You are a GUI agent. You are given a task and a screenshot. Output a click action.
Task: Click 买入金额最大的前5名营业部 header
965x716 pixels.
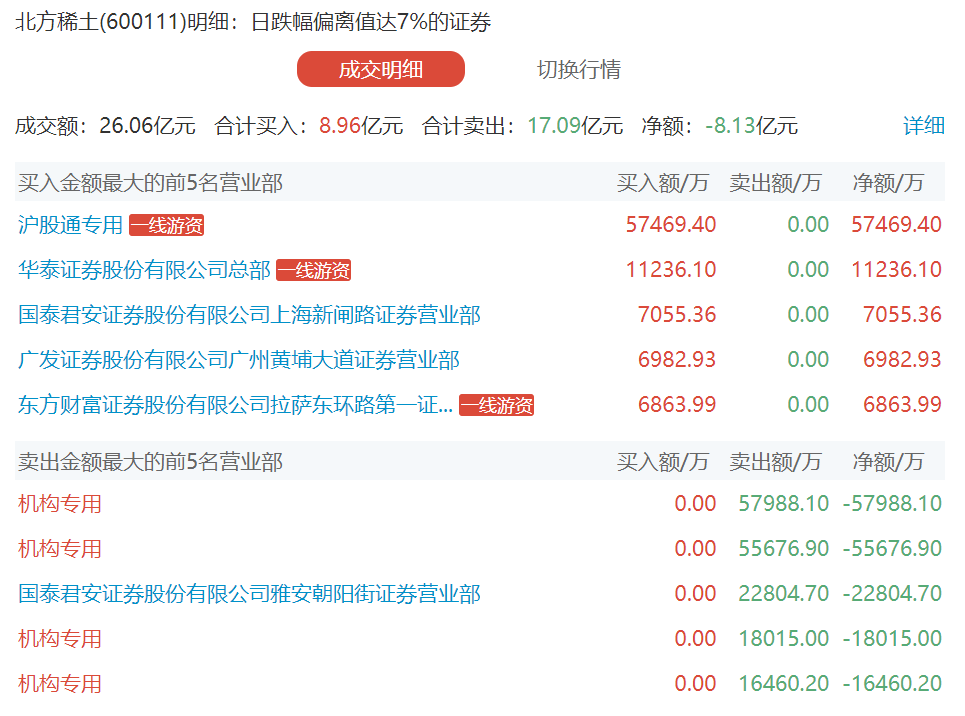(150, 183)
